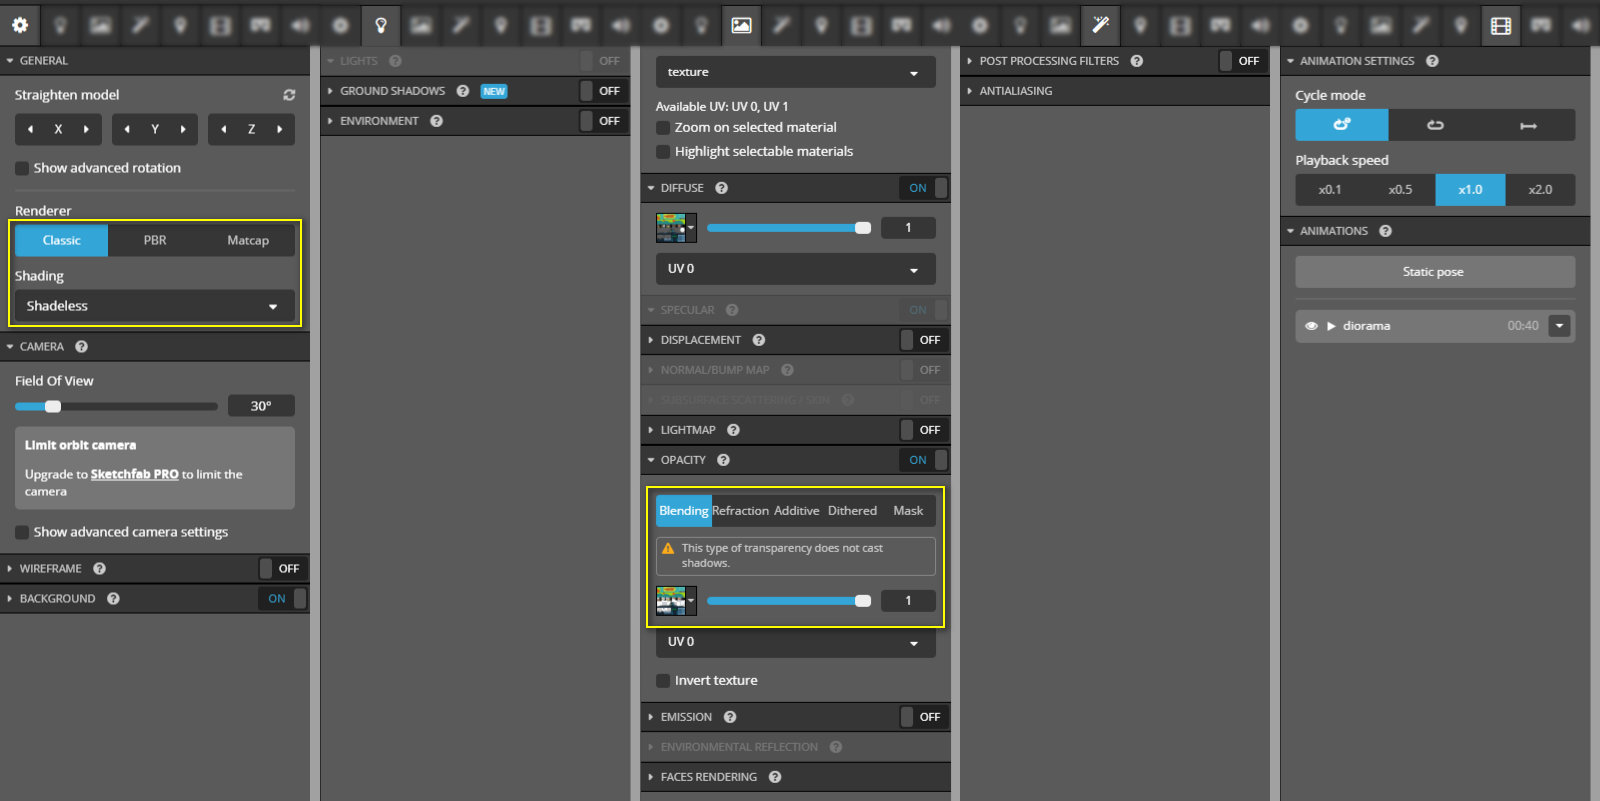1600x801 pixels.
Task: Hide the diorama animation with eye icon
Action: click(x=1311, y=326)
